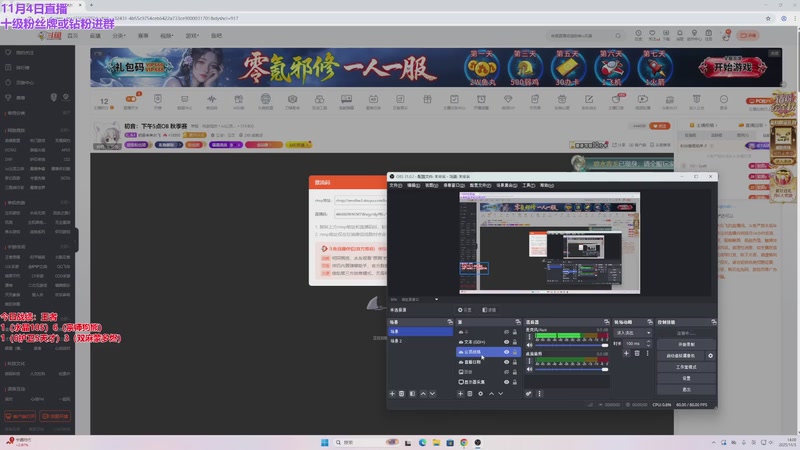The width and height of the screenshot is (800, 450).
Task: Add a new scene in OBS
Action: click(x=392, y=394)
